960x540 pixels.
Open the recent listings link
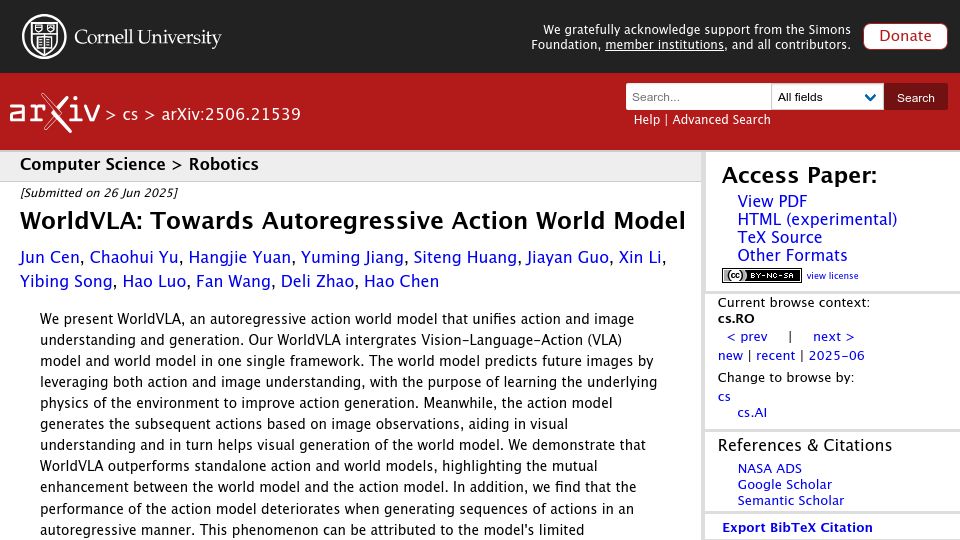[x=775, y=355]
